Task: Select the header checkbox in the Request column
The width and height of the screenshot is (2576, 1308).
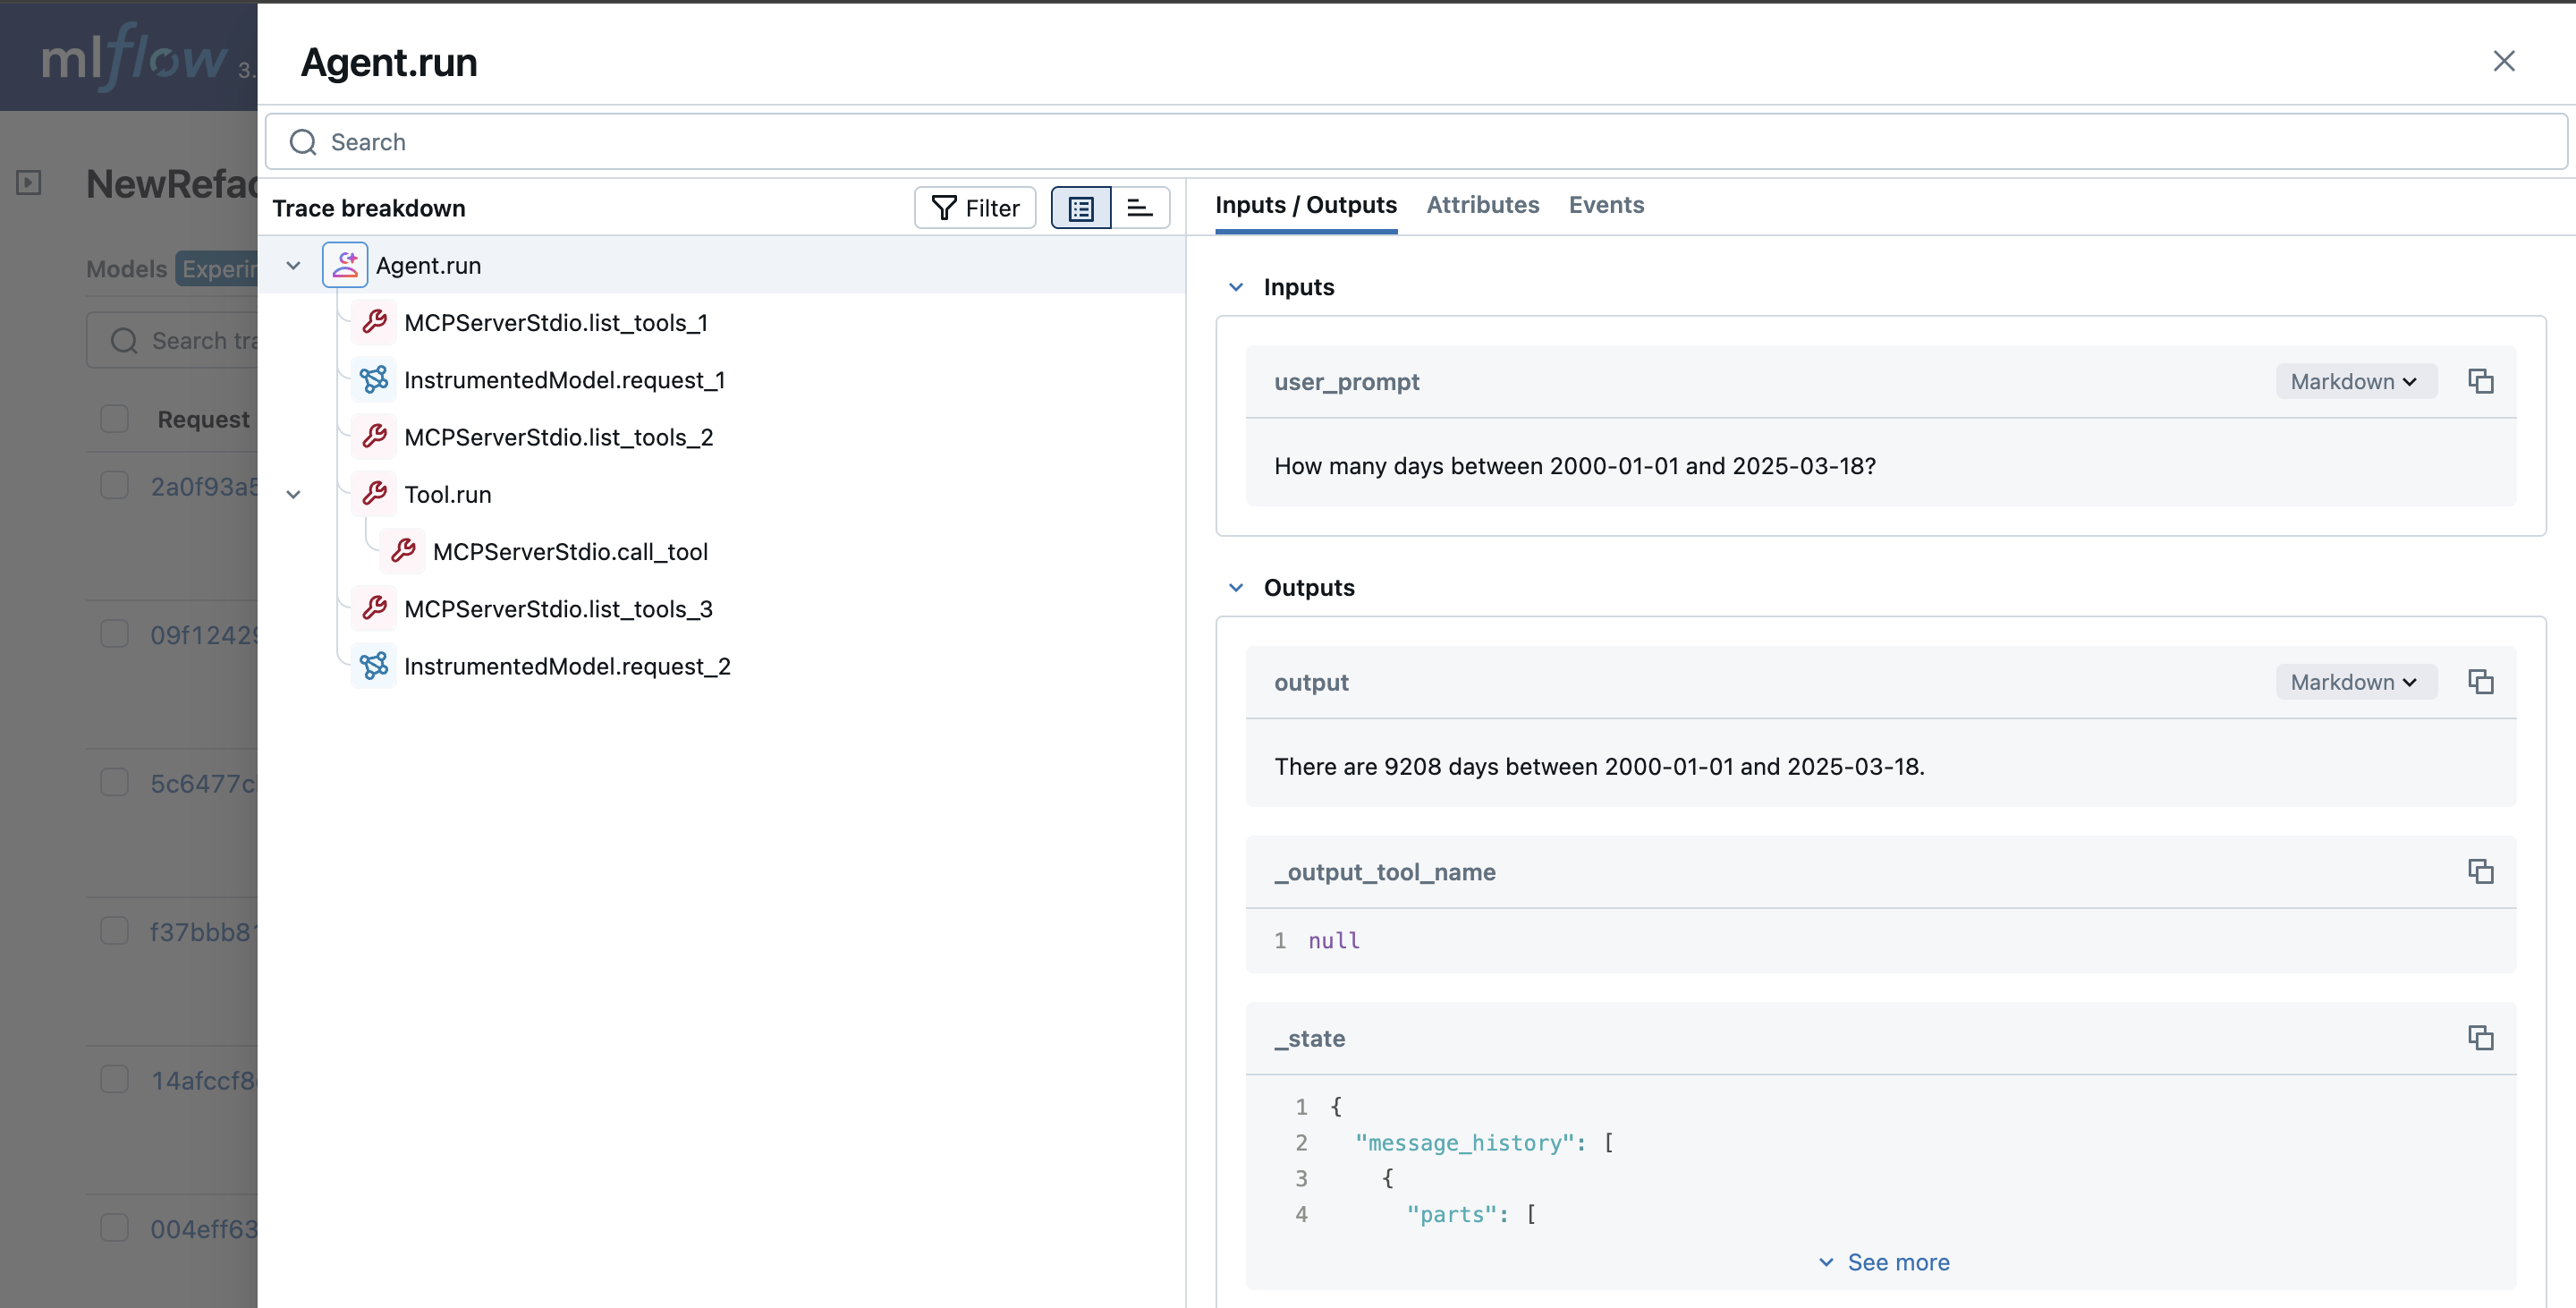Action: point(114,419)
